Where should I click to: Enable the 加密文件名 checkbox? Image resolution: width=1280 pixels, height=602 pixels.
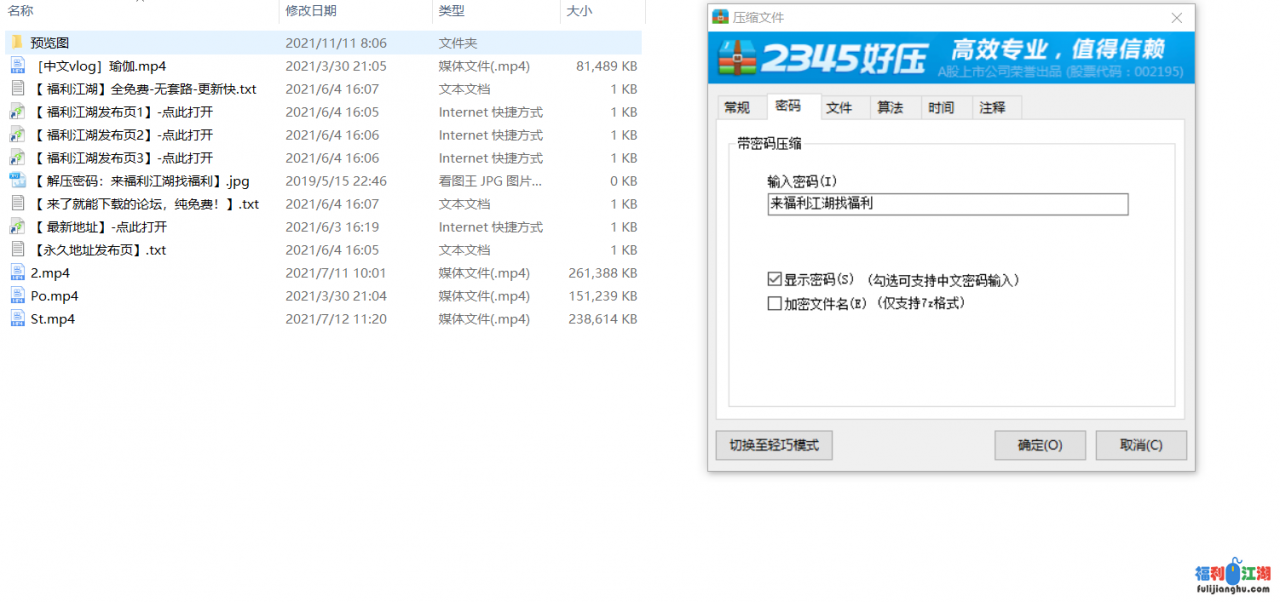pyautogui.click(x=774, y=303)
